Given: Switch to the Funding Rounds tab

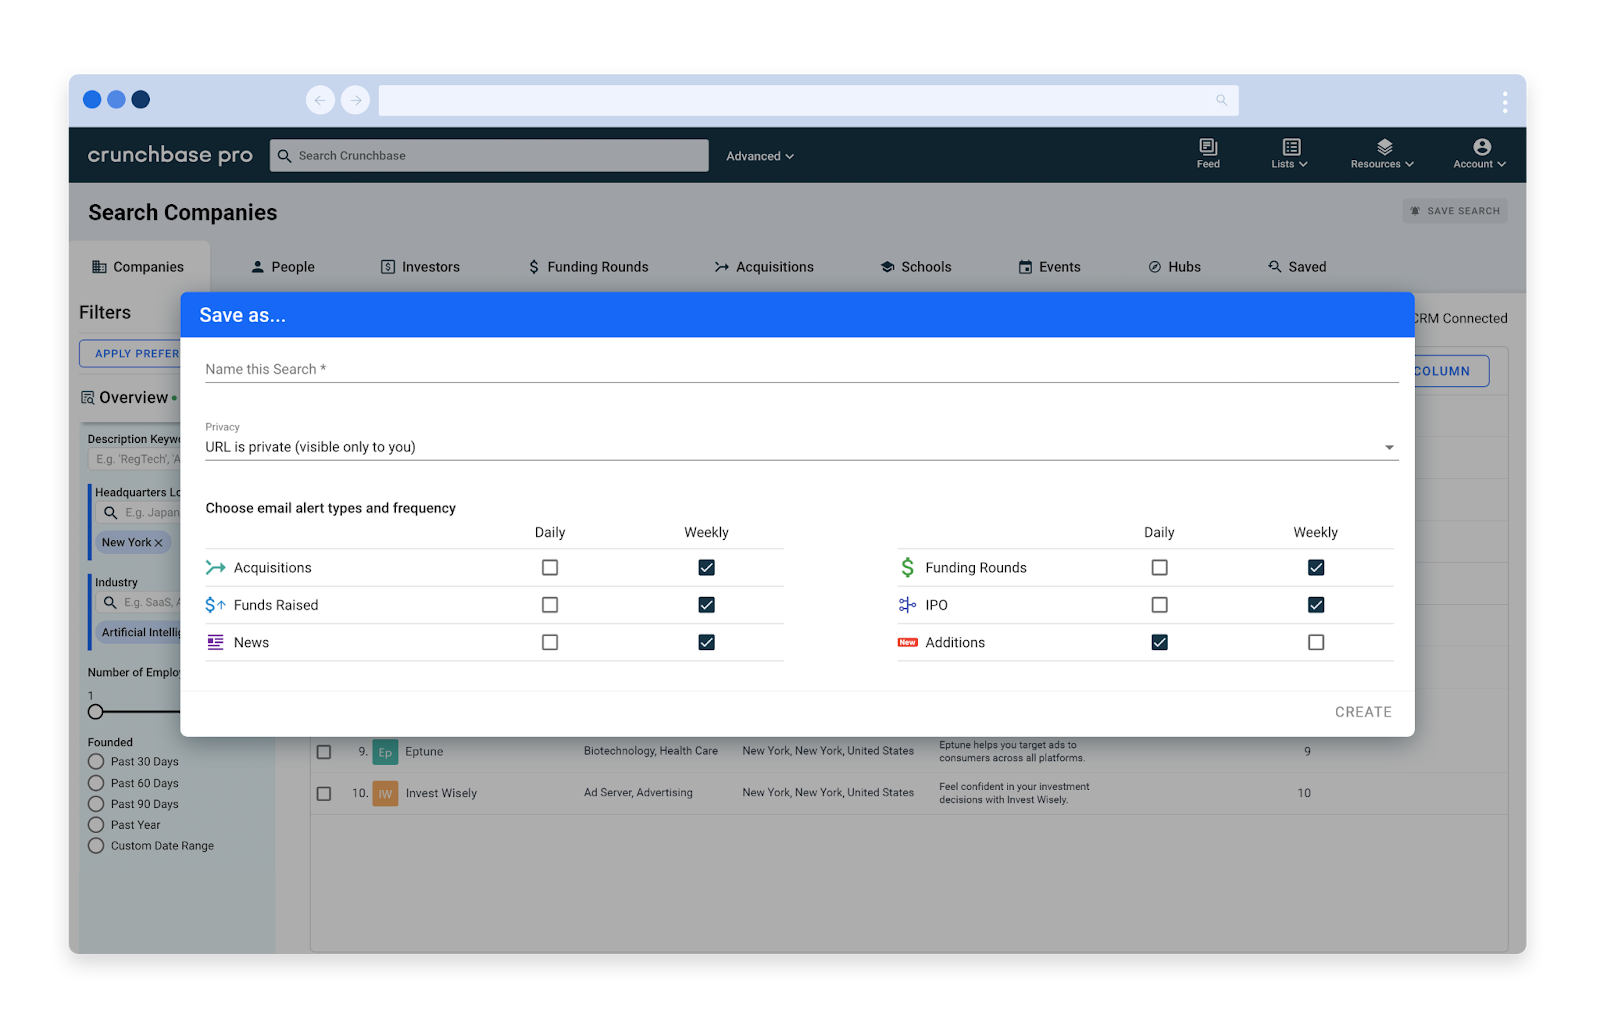Looking at the screenshot, I should point(588,267).
